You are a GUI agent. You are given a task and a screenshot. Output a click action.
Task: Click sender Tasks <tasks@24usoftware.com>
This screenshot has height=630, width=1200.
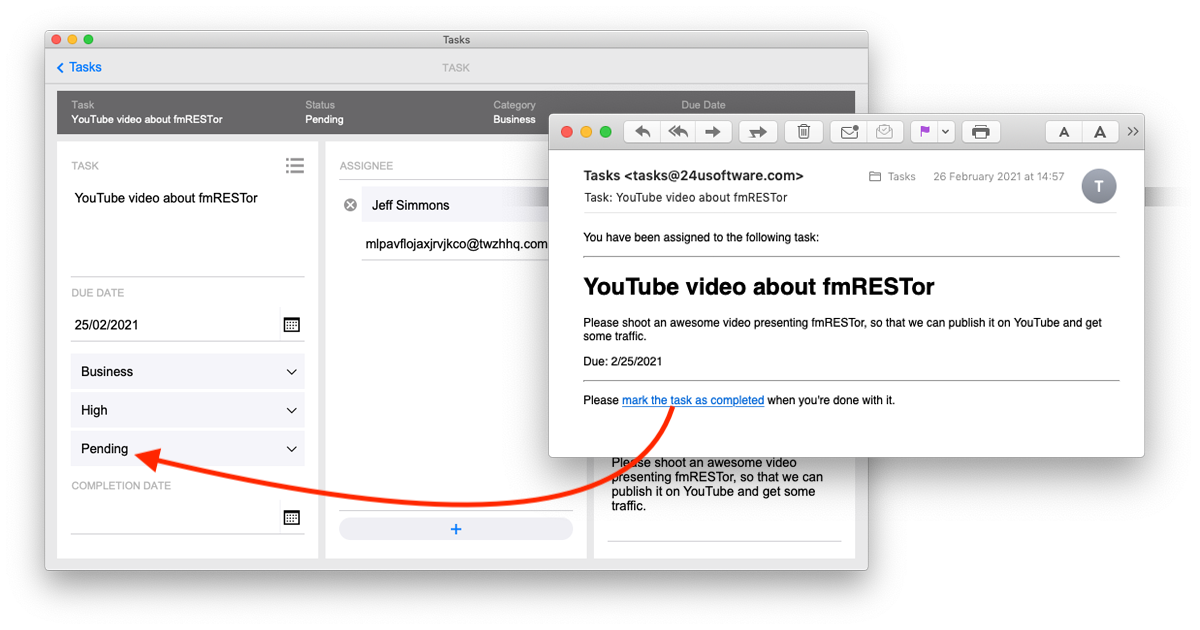(x=694, y=176)
